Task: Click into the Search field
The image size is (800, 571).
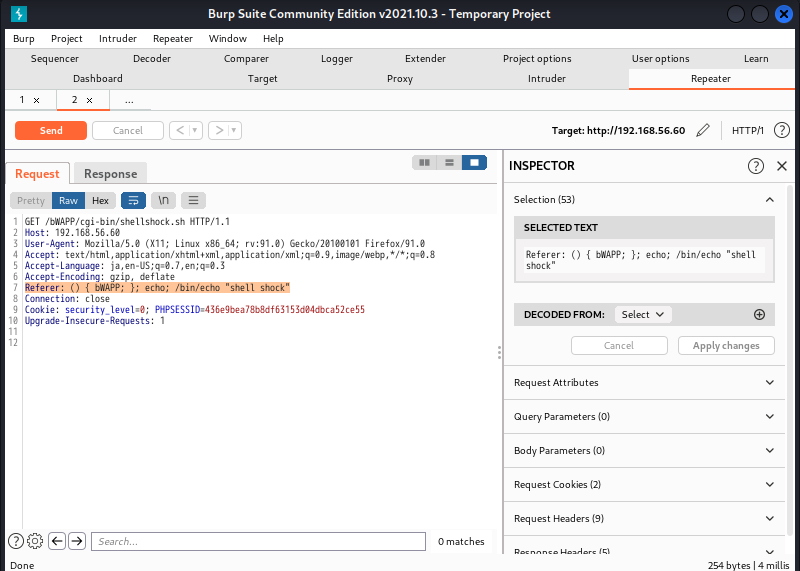Action: click(259, 541)
